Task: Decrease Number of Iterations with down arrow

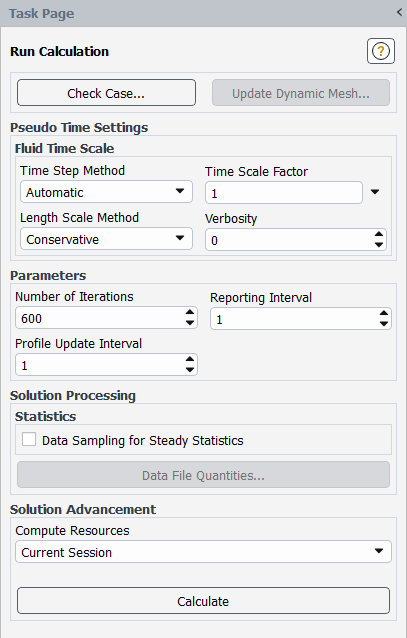Action: pos(190,323)
